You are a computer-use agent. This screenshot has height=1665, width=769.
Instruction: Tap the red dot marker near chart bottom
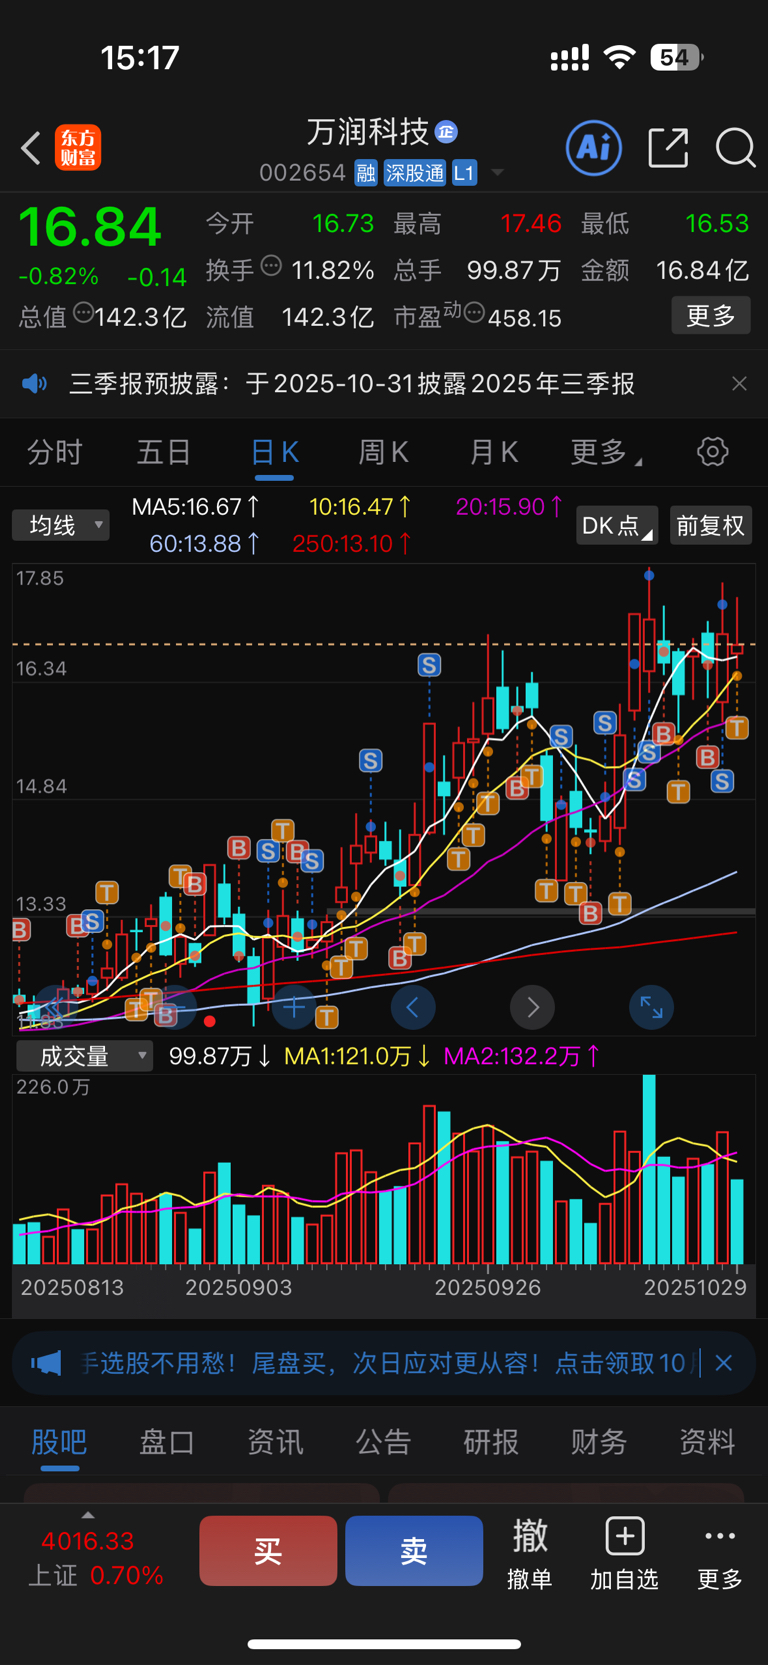(209, 1021)
